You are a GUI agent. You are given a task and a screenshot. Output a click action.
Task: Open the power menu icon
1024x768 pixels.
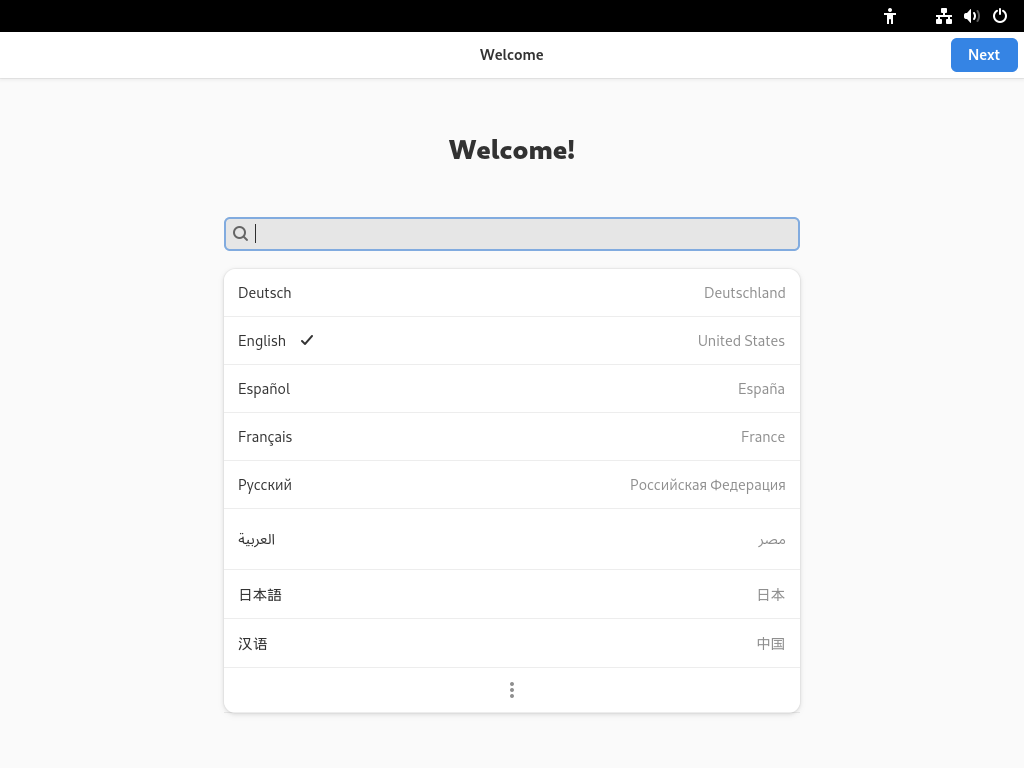[x=1000, y=16]
